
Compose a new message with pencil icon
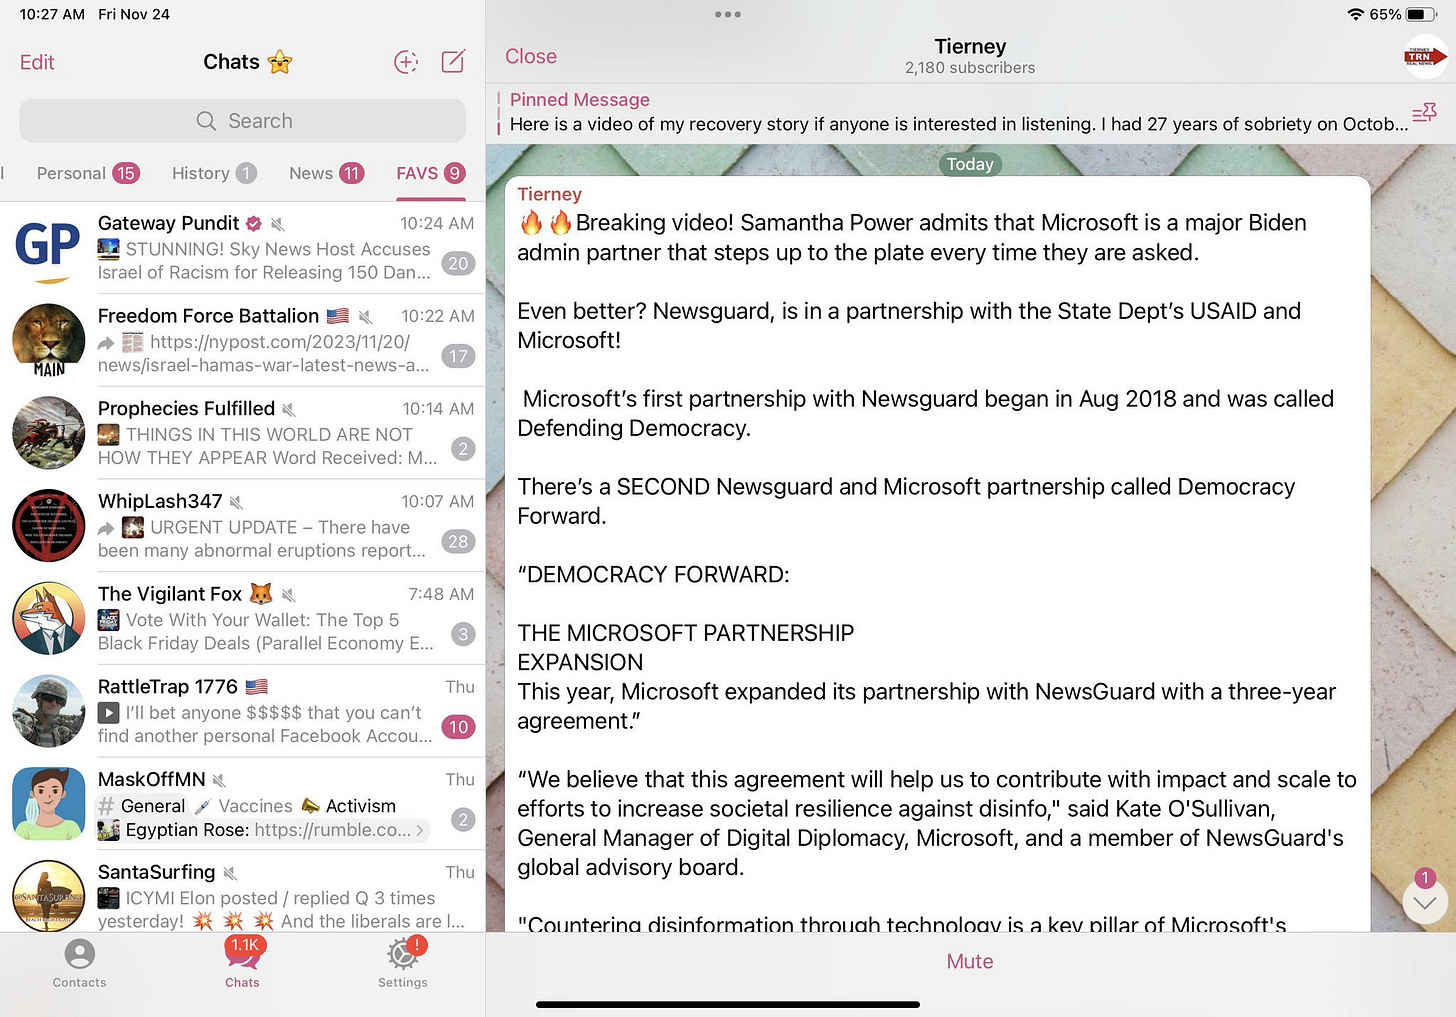click(x=453, y=62)
